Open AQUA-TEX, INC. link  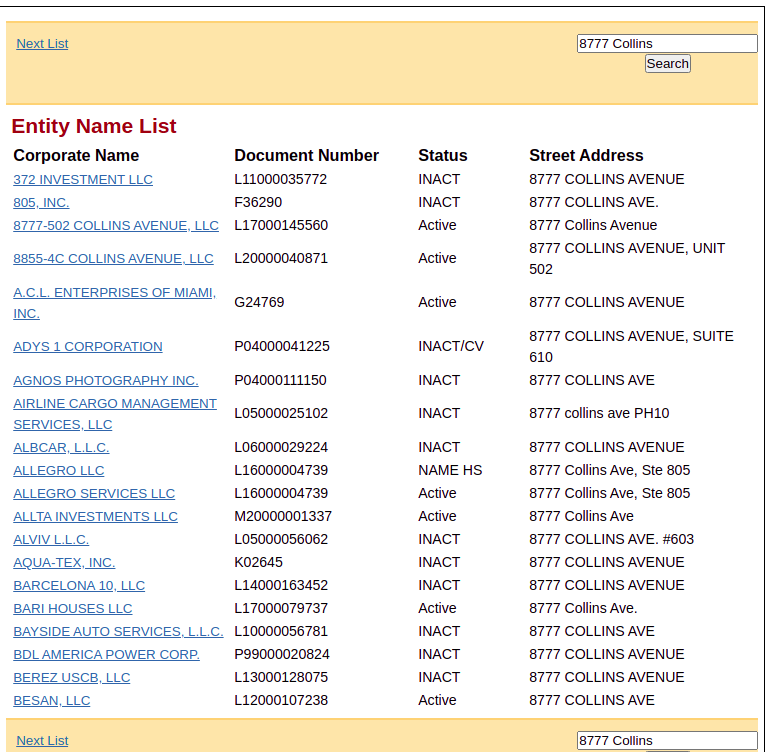tap(64, 562)
